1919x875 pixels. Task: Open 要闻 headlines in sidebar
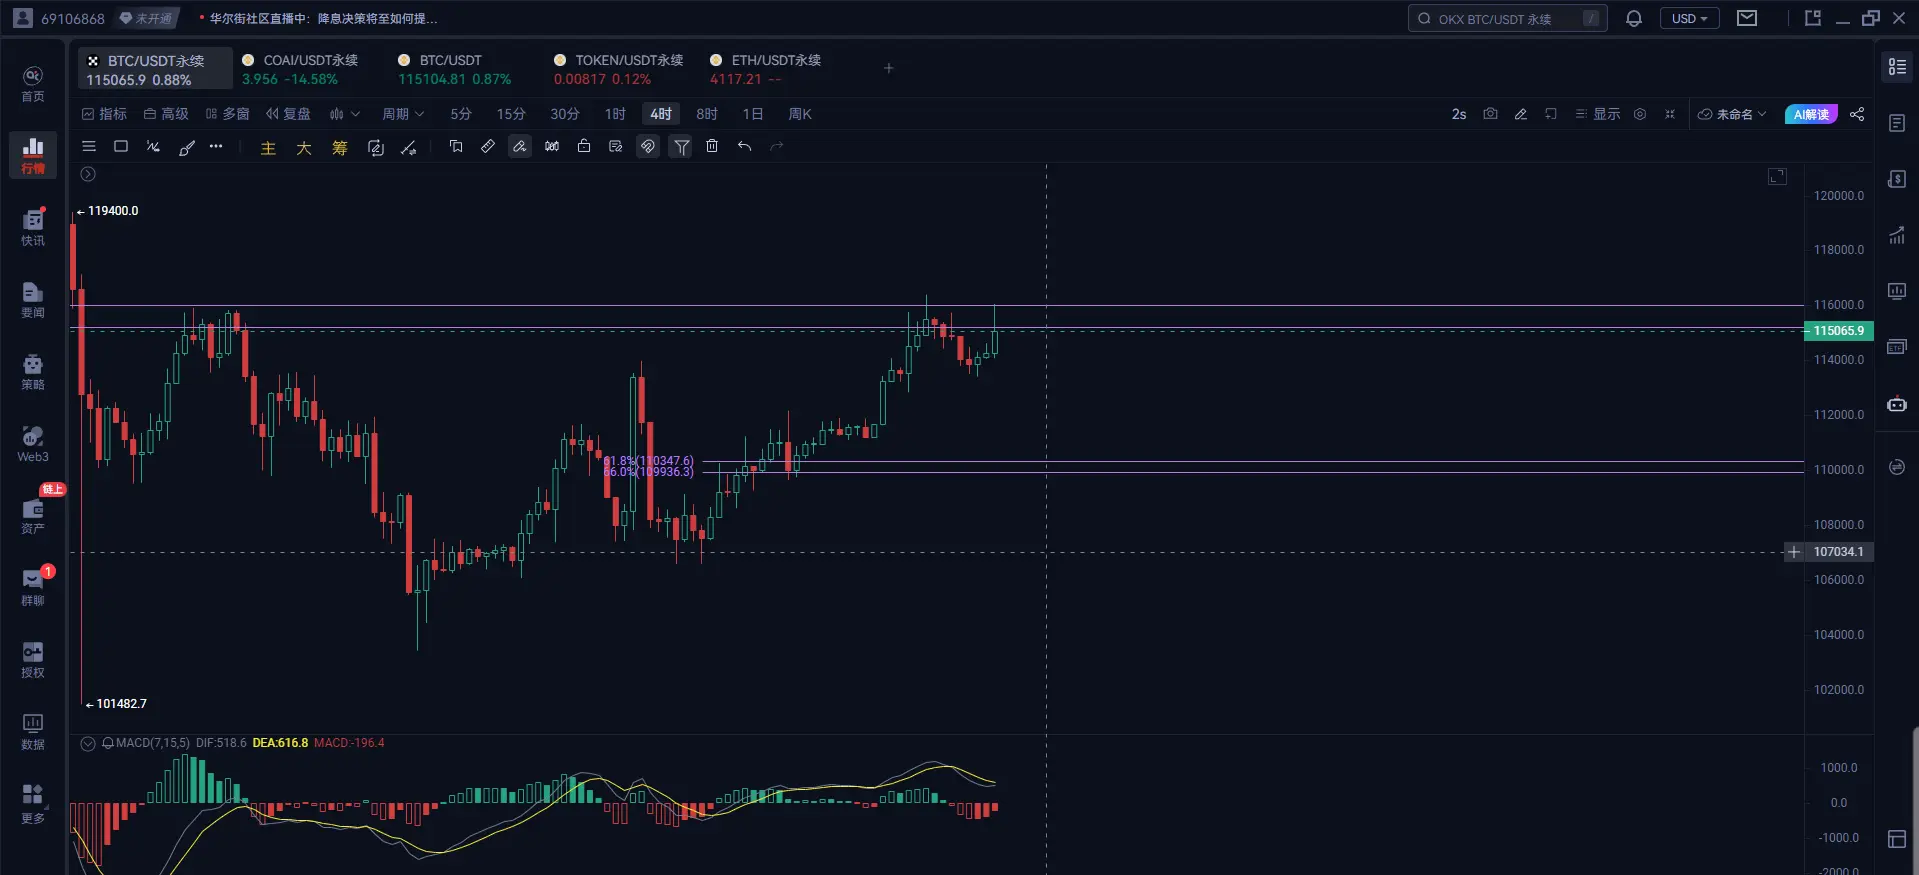pos(33,299)
